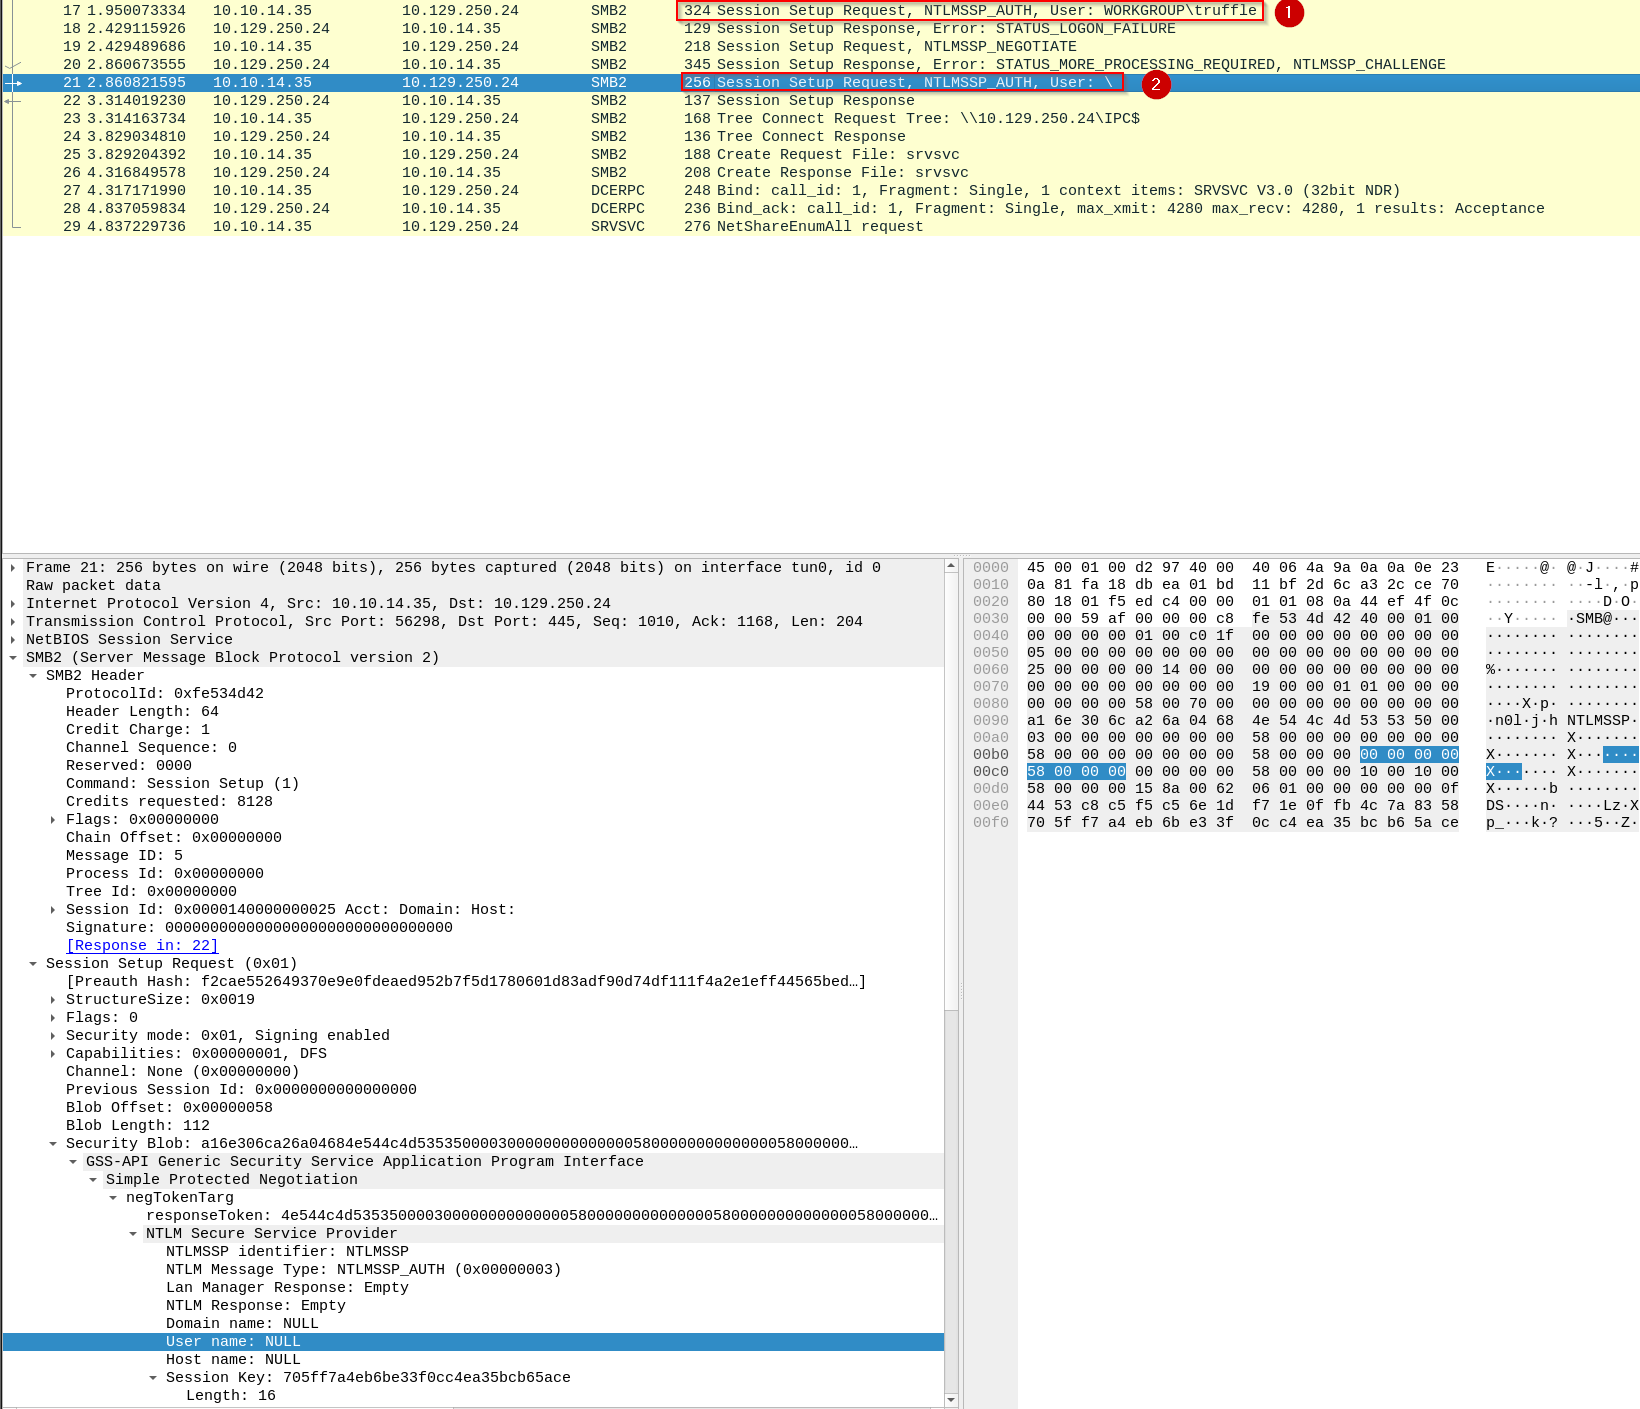Collapse the SMB2 protocol tree node
The height and width of the screenshot is (1409, 1640).
12,657
